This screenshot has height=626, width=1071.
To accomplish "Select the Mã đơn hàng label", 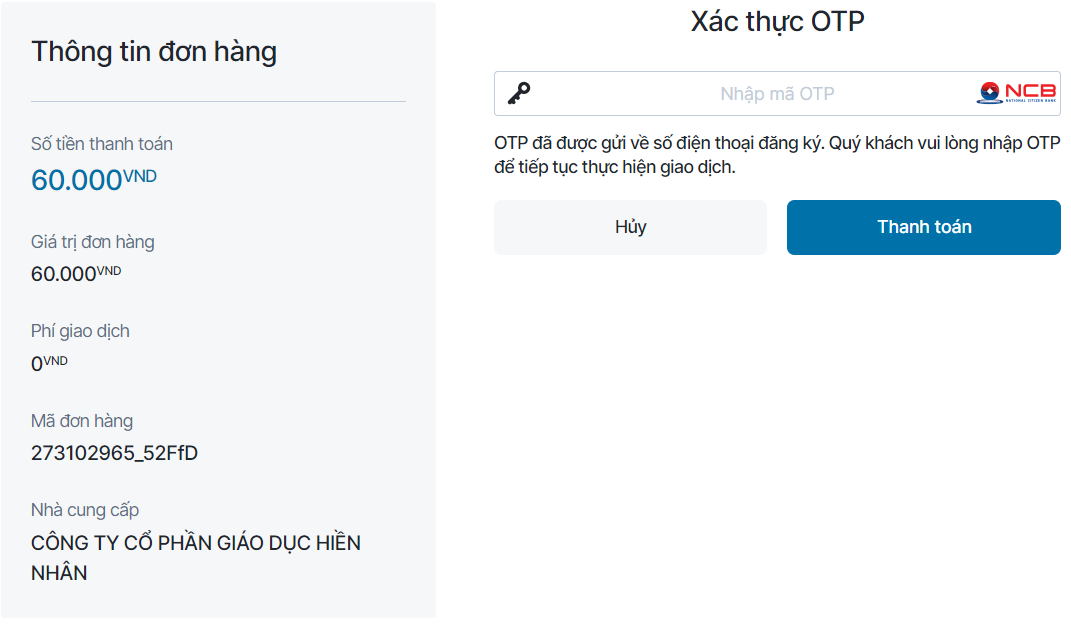I will [x=81, y=420].
